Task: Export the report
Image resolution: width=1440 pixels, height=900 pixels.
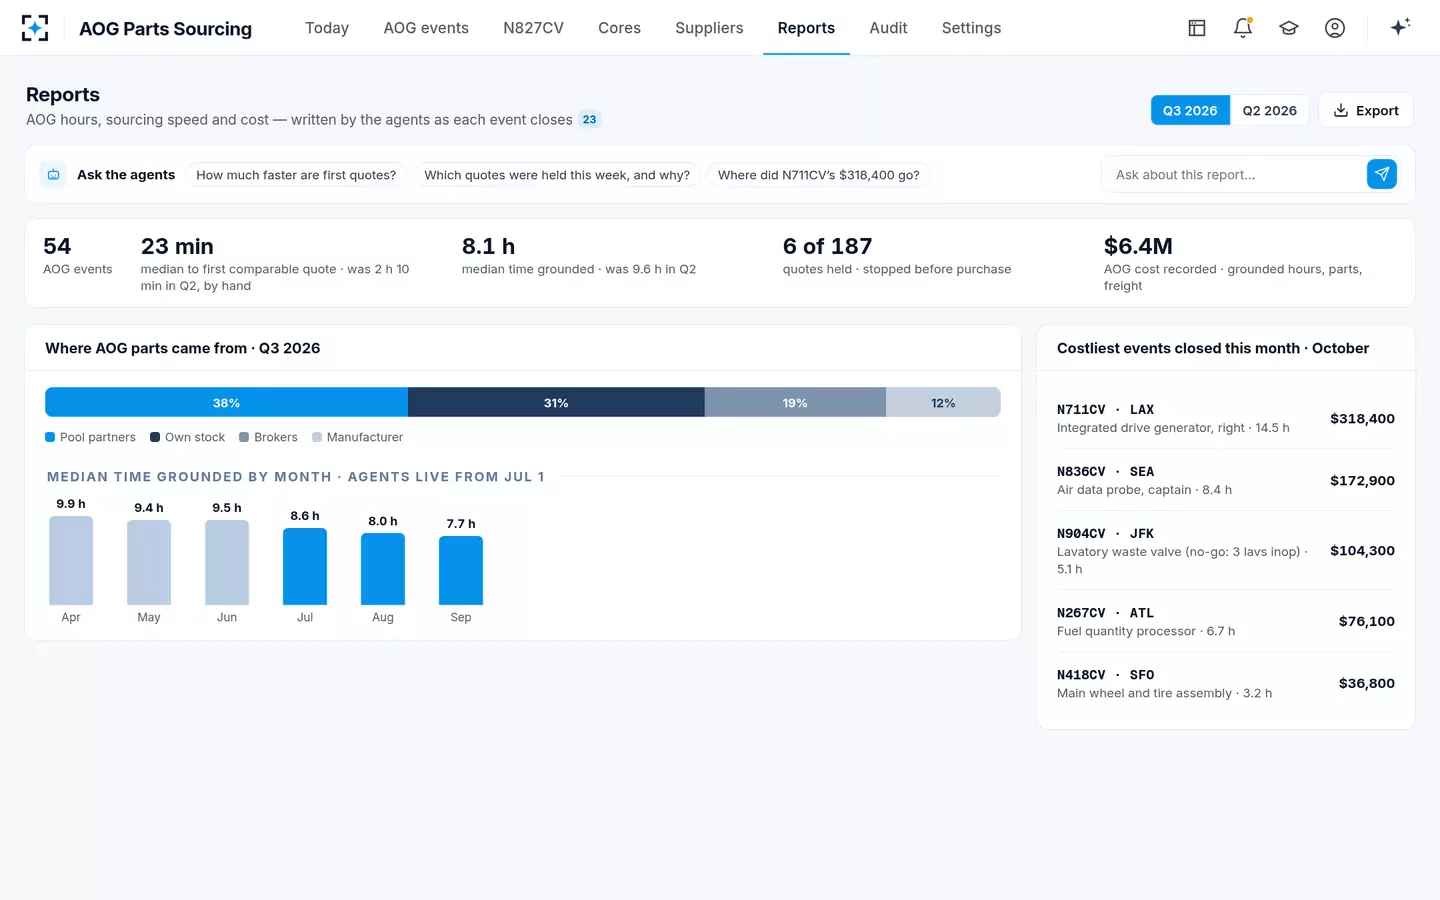Action: (x=1366, y=111)
